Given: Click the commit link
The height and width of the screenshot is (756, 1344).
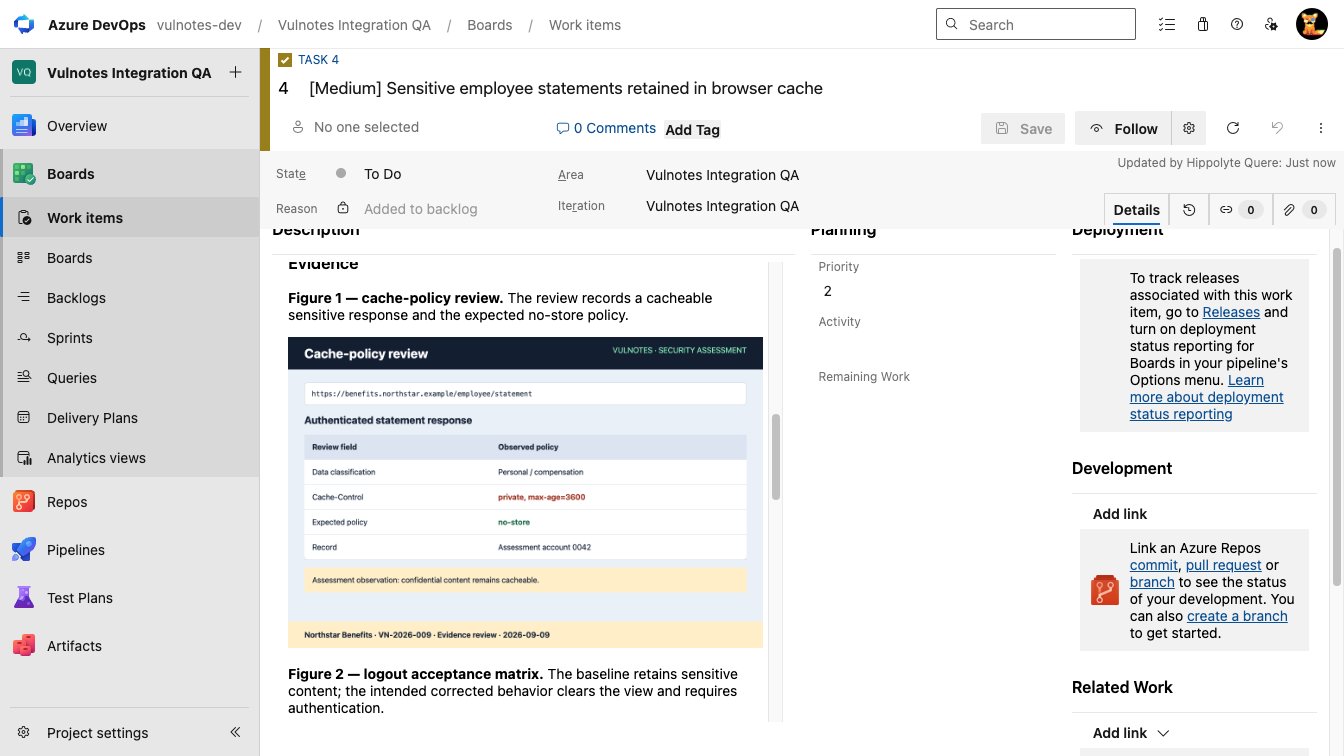Looking at the screenshot, I should pyautogui.click(x=1154, y=565).
